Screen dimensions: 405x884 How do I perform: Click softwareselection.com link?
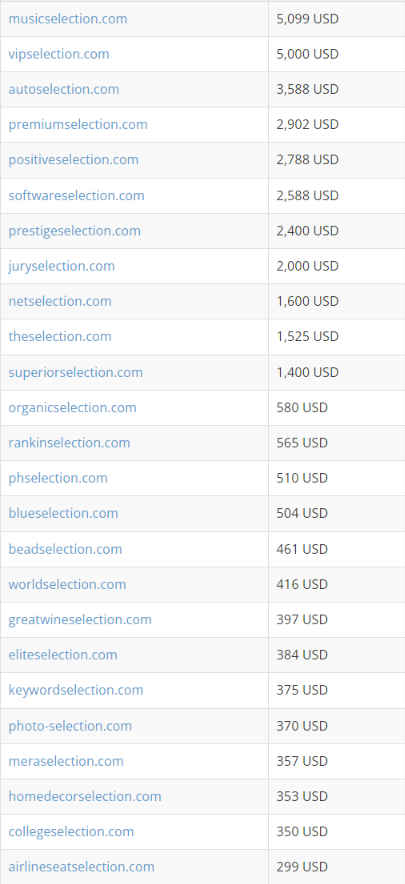point(76,195)
